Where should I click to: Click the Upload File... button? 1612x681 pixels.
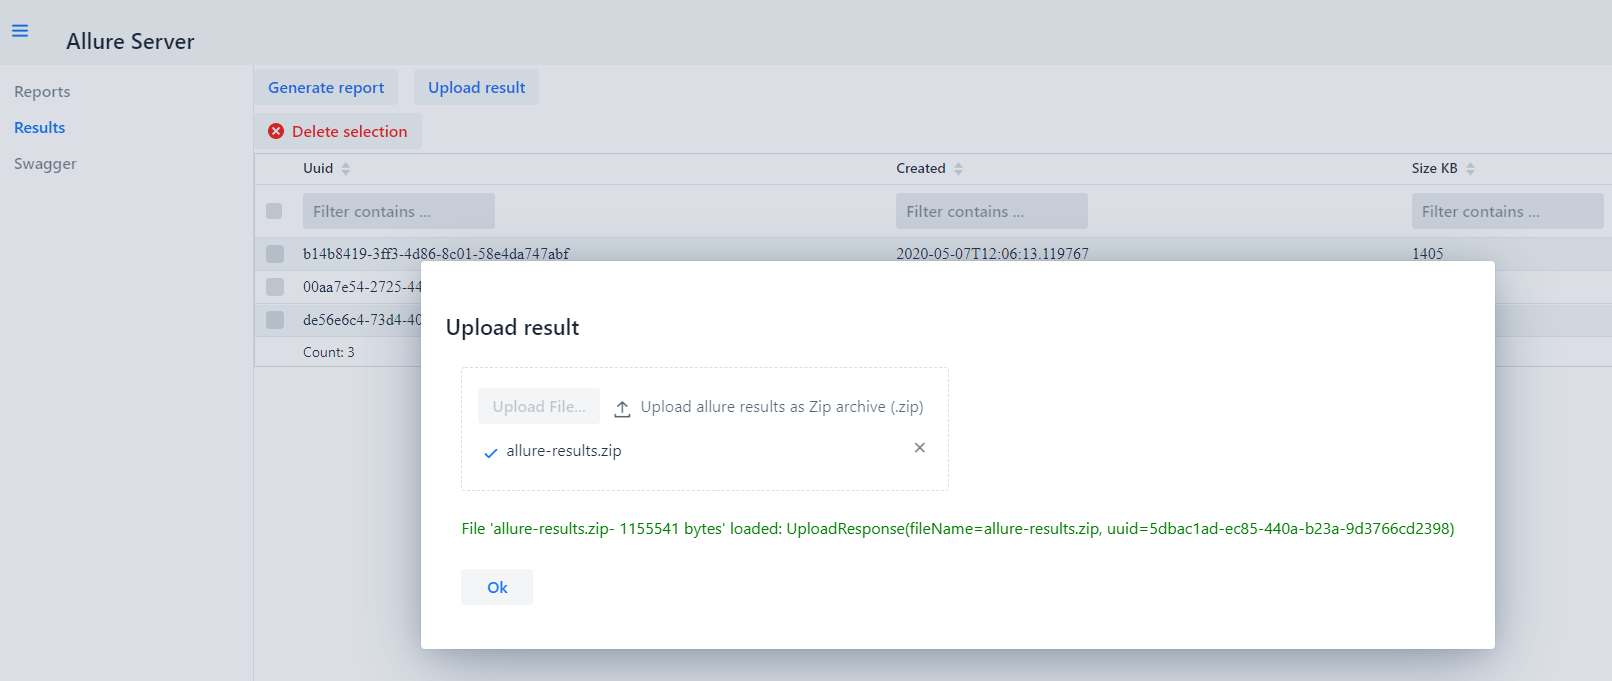[x=539, y=406]
